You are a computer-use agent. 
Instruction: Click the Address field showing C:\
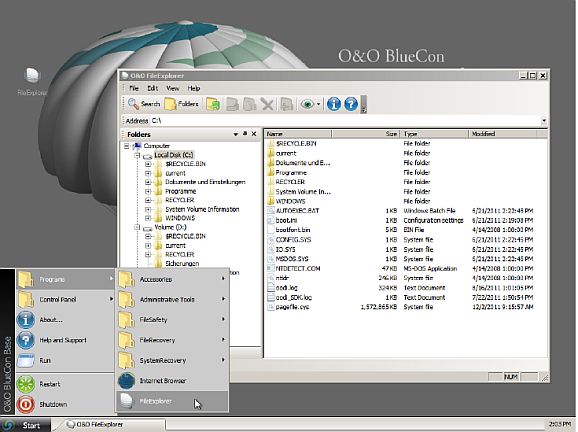pos(345,121)
